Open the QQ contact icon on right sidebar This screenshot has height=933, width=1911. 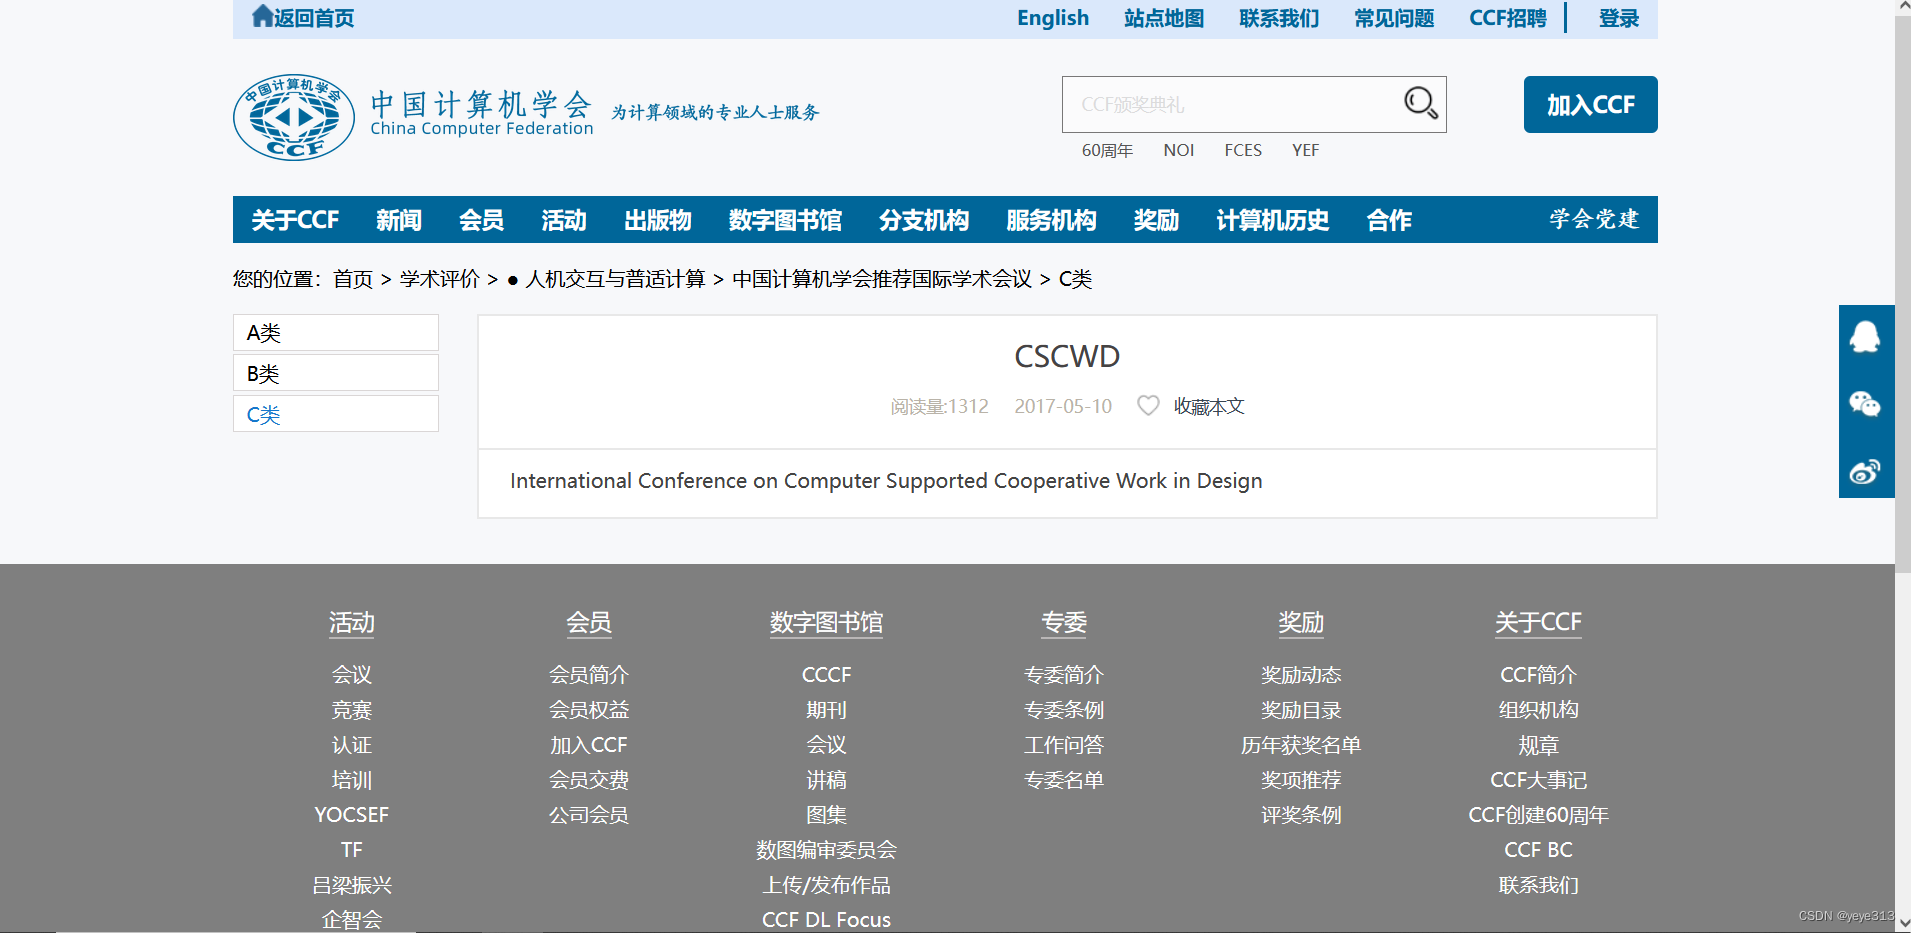[1866, 337]
